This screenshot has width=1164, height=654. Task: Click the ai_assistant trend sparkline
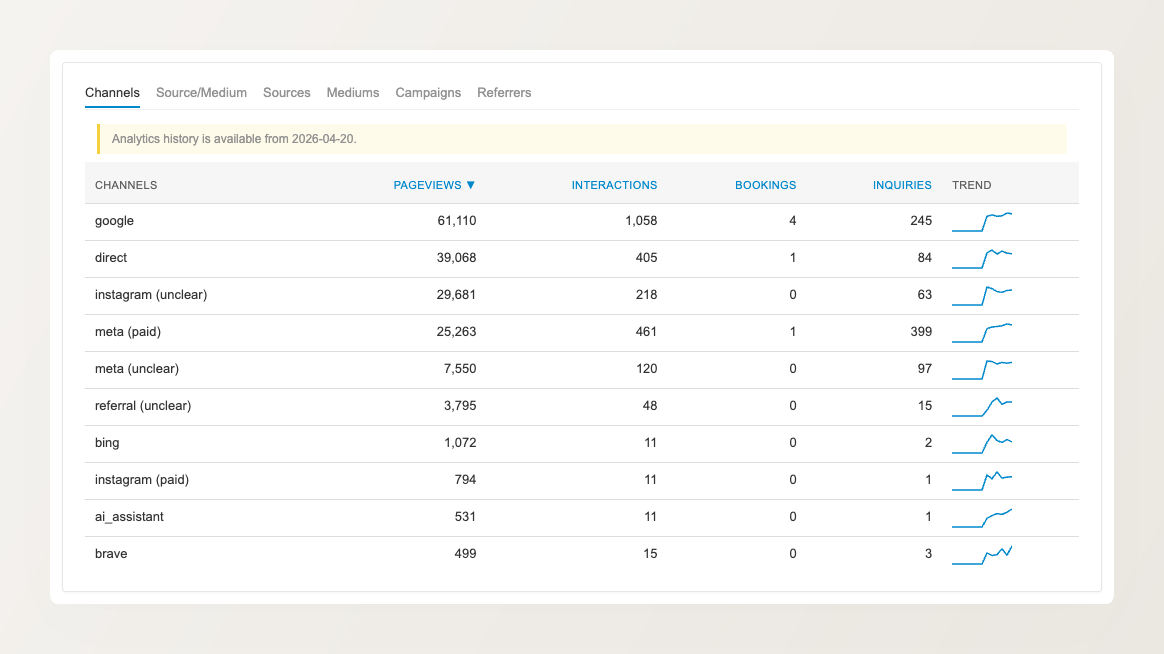982,517
